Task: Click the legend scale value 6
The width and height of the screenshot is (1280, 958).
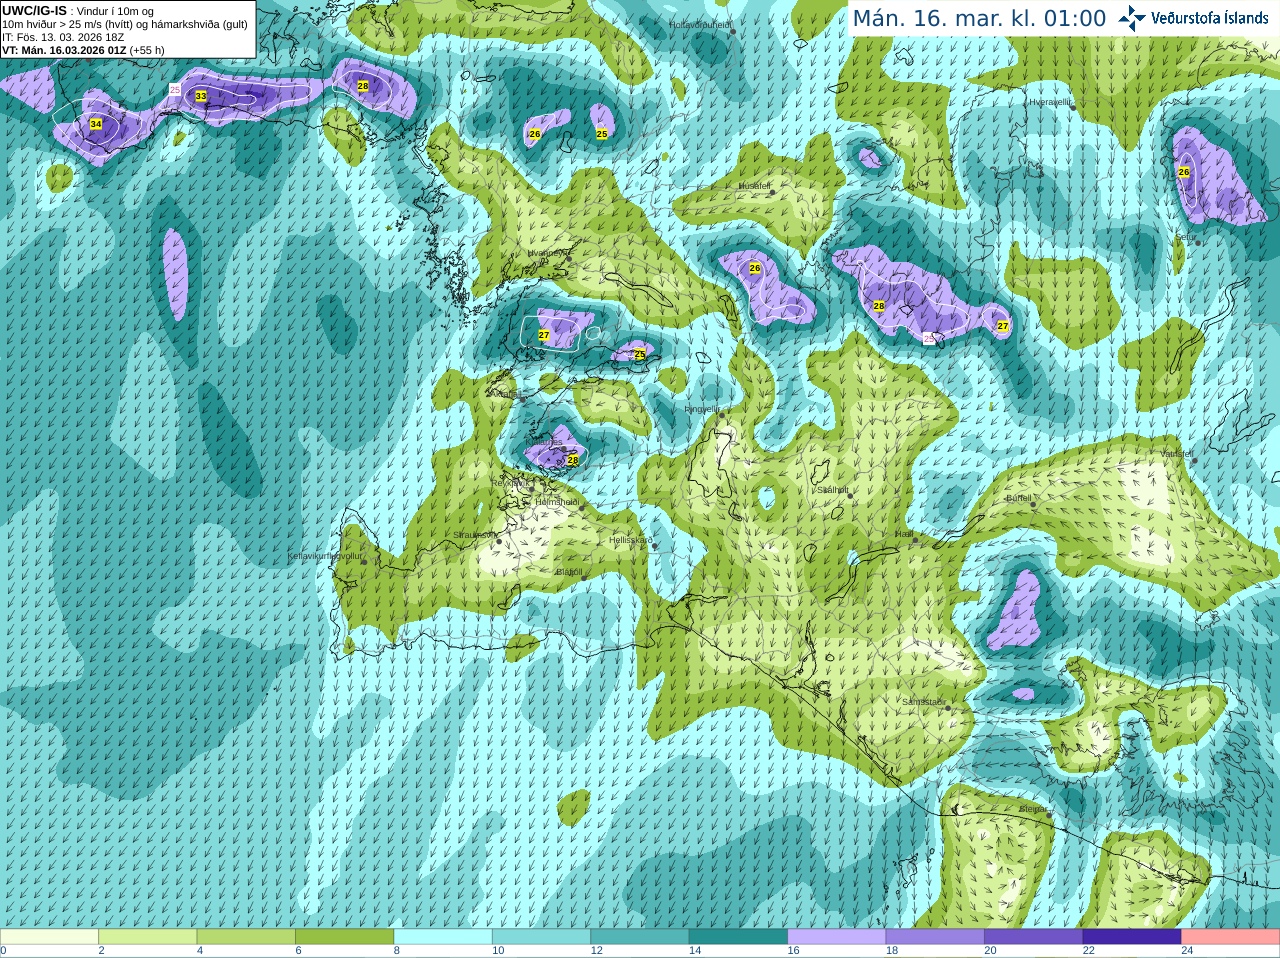Action: coord(299,951)
